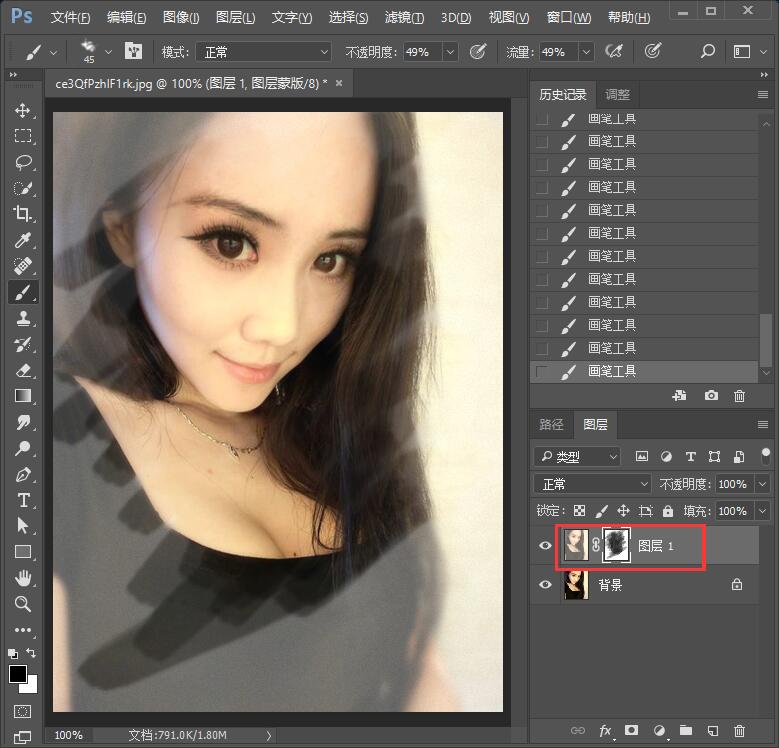Select the Lasso tool
The image size is (779, 748).
click(x=22, y=162)
